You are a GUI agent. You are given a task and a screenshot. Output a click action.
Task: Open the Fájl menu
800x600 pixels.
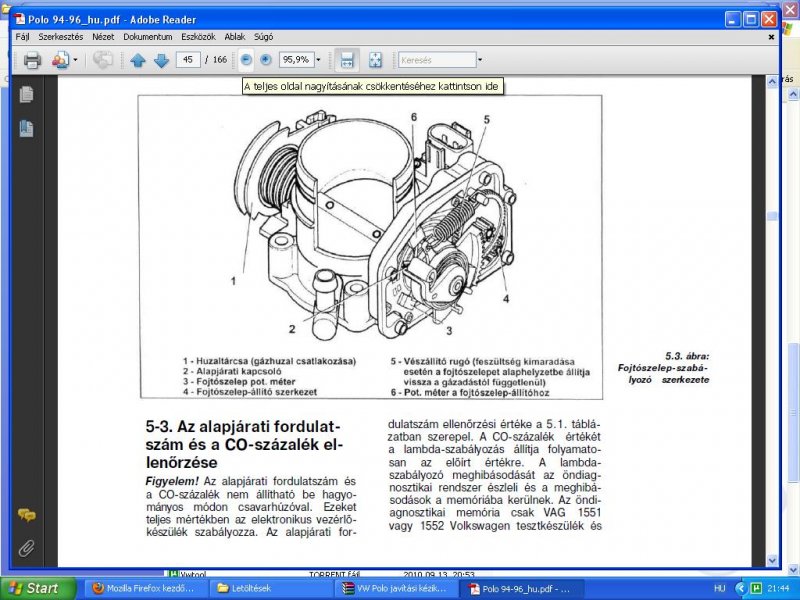click(22, 37)
